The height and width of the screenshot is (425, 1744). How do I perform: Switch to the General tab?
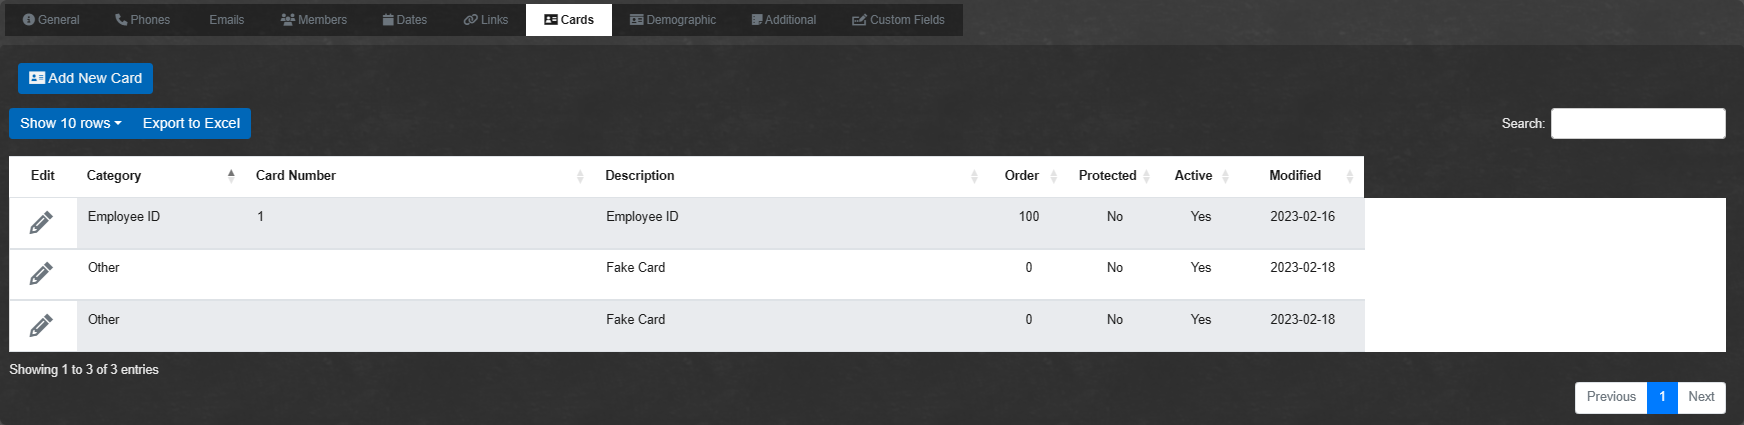pyautogui.click(x=51, y=20)
